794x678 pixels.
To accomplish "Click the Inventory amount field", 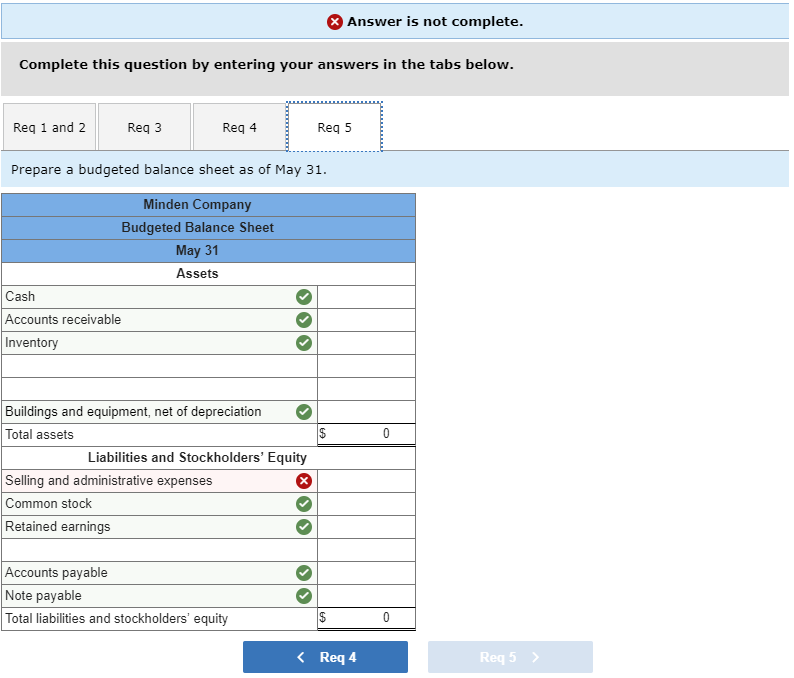I will tap(366, 343).
